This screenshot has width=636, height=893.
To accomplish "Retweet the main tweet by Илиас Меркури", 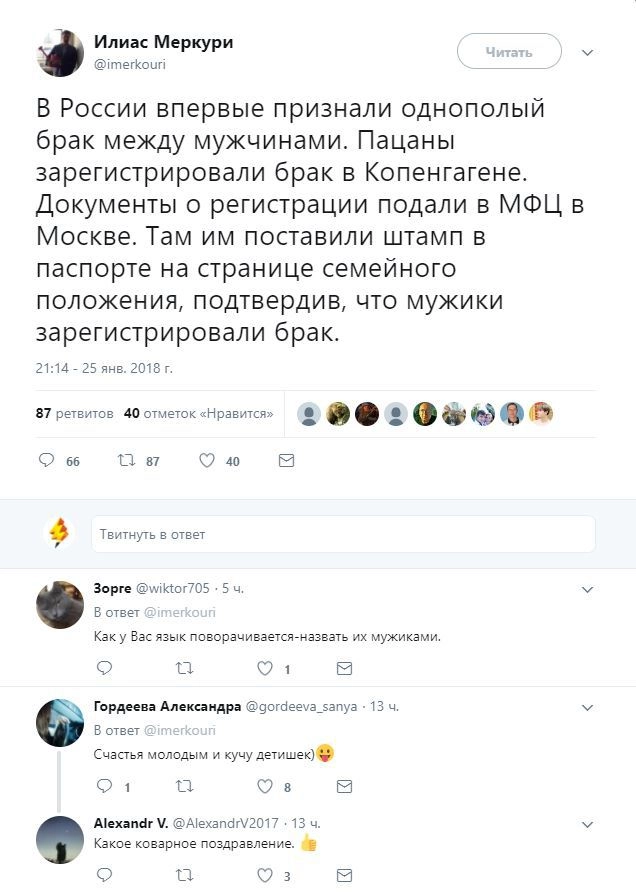I will 126,461.
